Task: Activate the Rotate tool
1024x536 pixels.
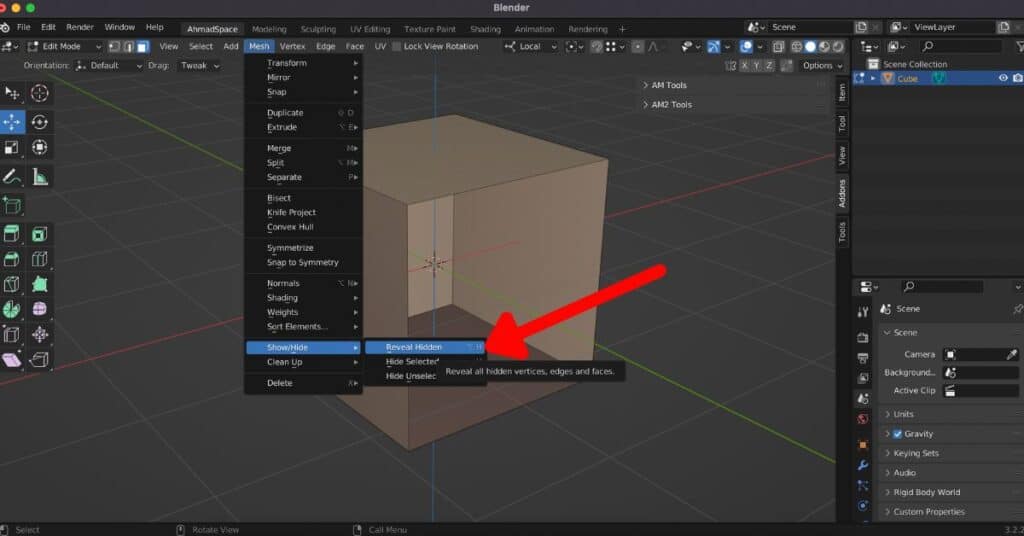Action: click(x=40, y=122)
